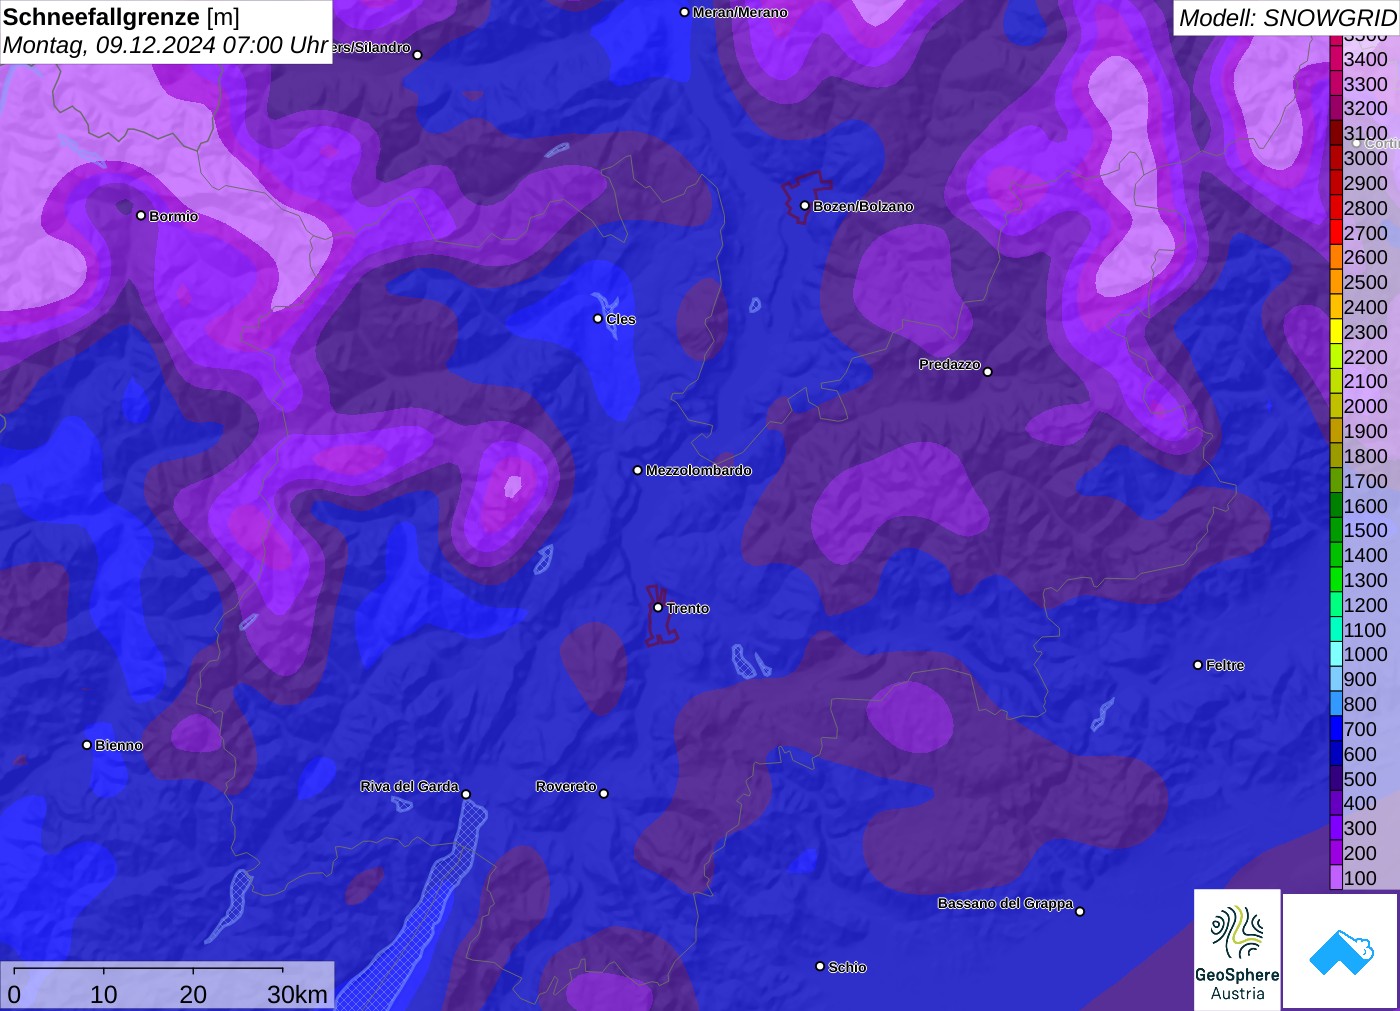The height and width of the screenshot is (1011, 1400).
Task: Click the GeoSphere Austria logo
Action: point(1237,950)
